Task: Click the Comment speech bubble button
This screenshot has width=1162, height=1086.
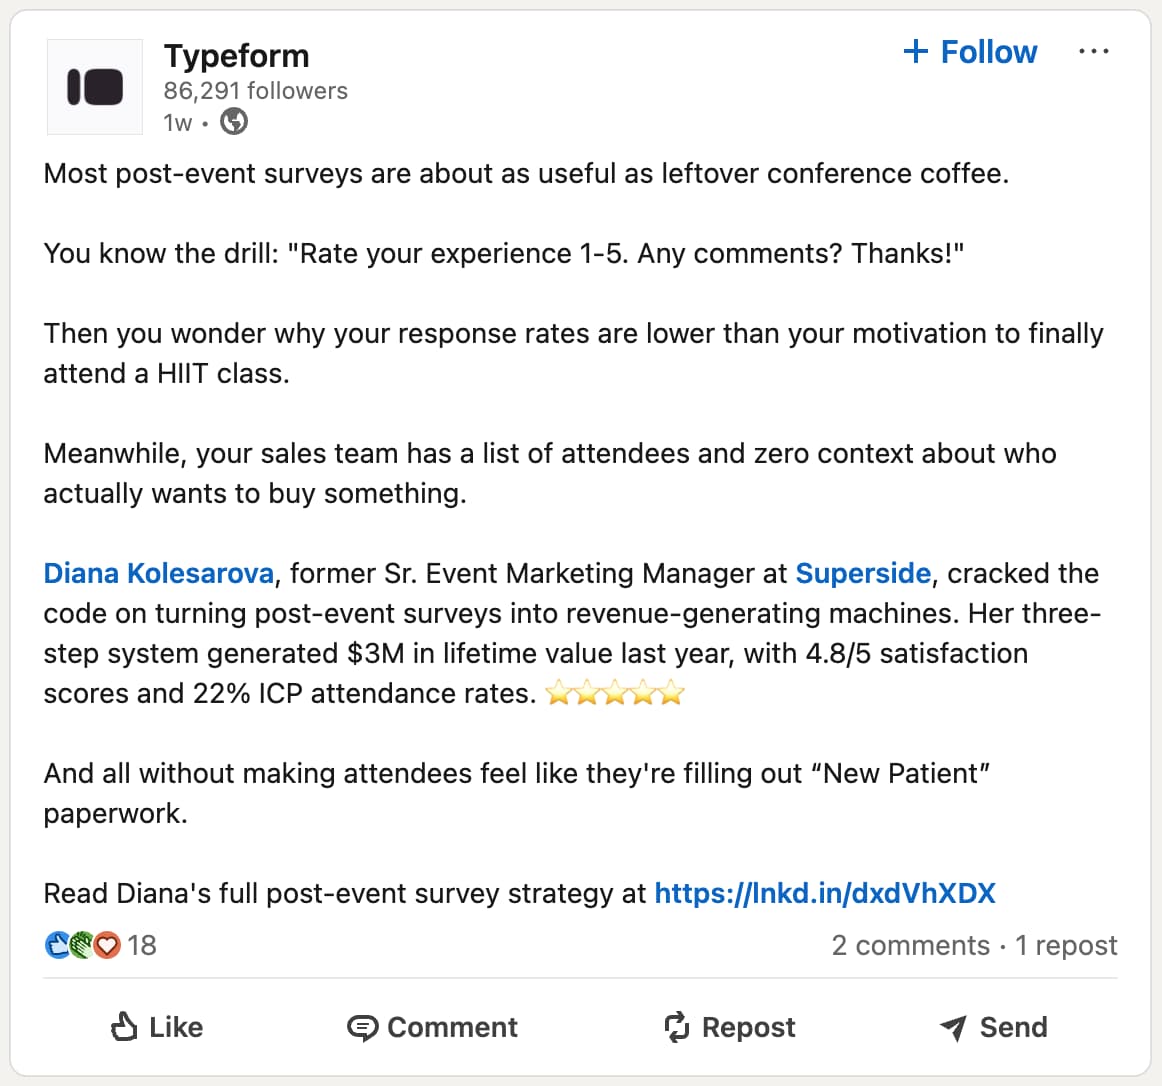Action: coord(432,1027)
